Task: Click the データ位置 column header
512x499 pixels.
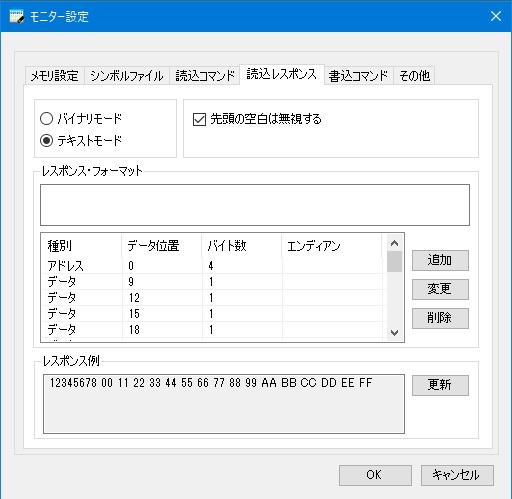Action: [x=162, y=246]
